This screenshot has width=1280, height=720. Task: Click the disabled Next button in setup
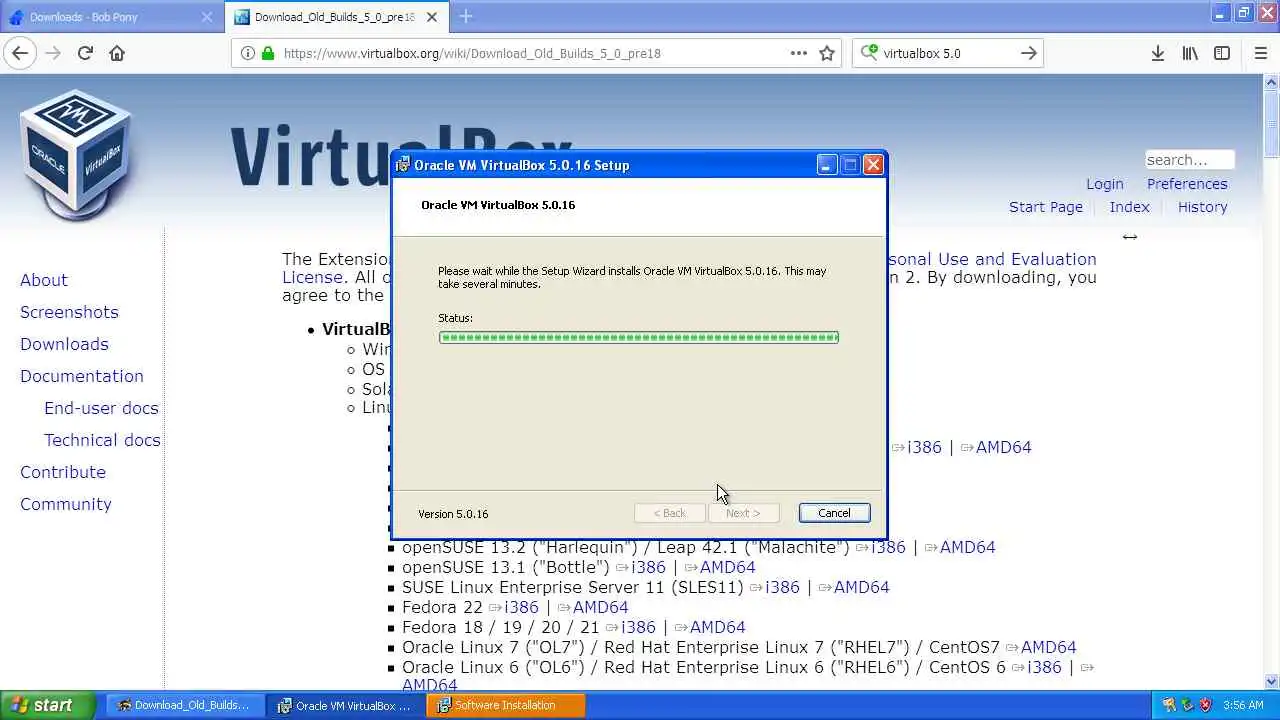[743, 513]
